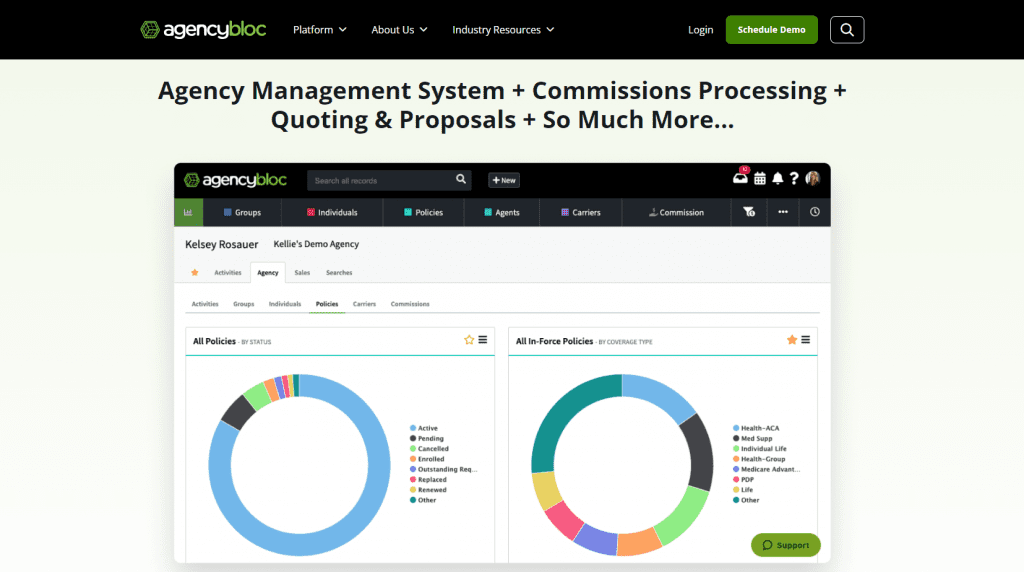Switch to the Searches tab

coord(339,272)
